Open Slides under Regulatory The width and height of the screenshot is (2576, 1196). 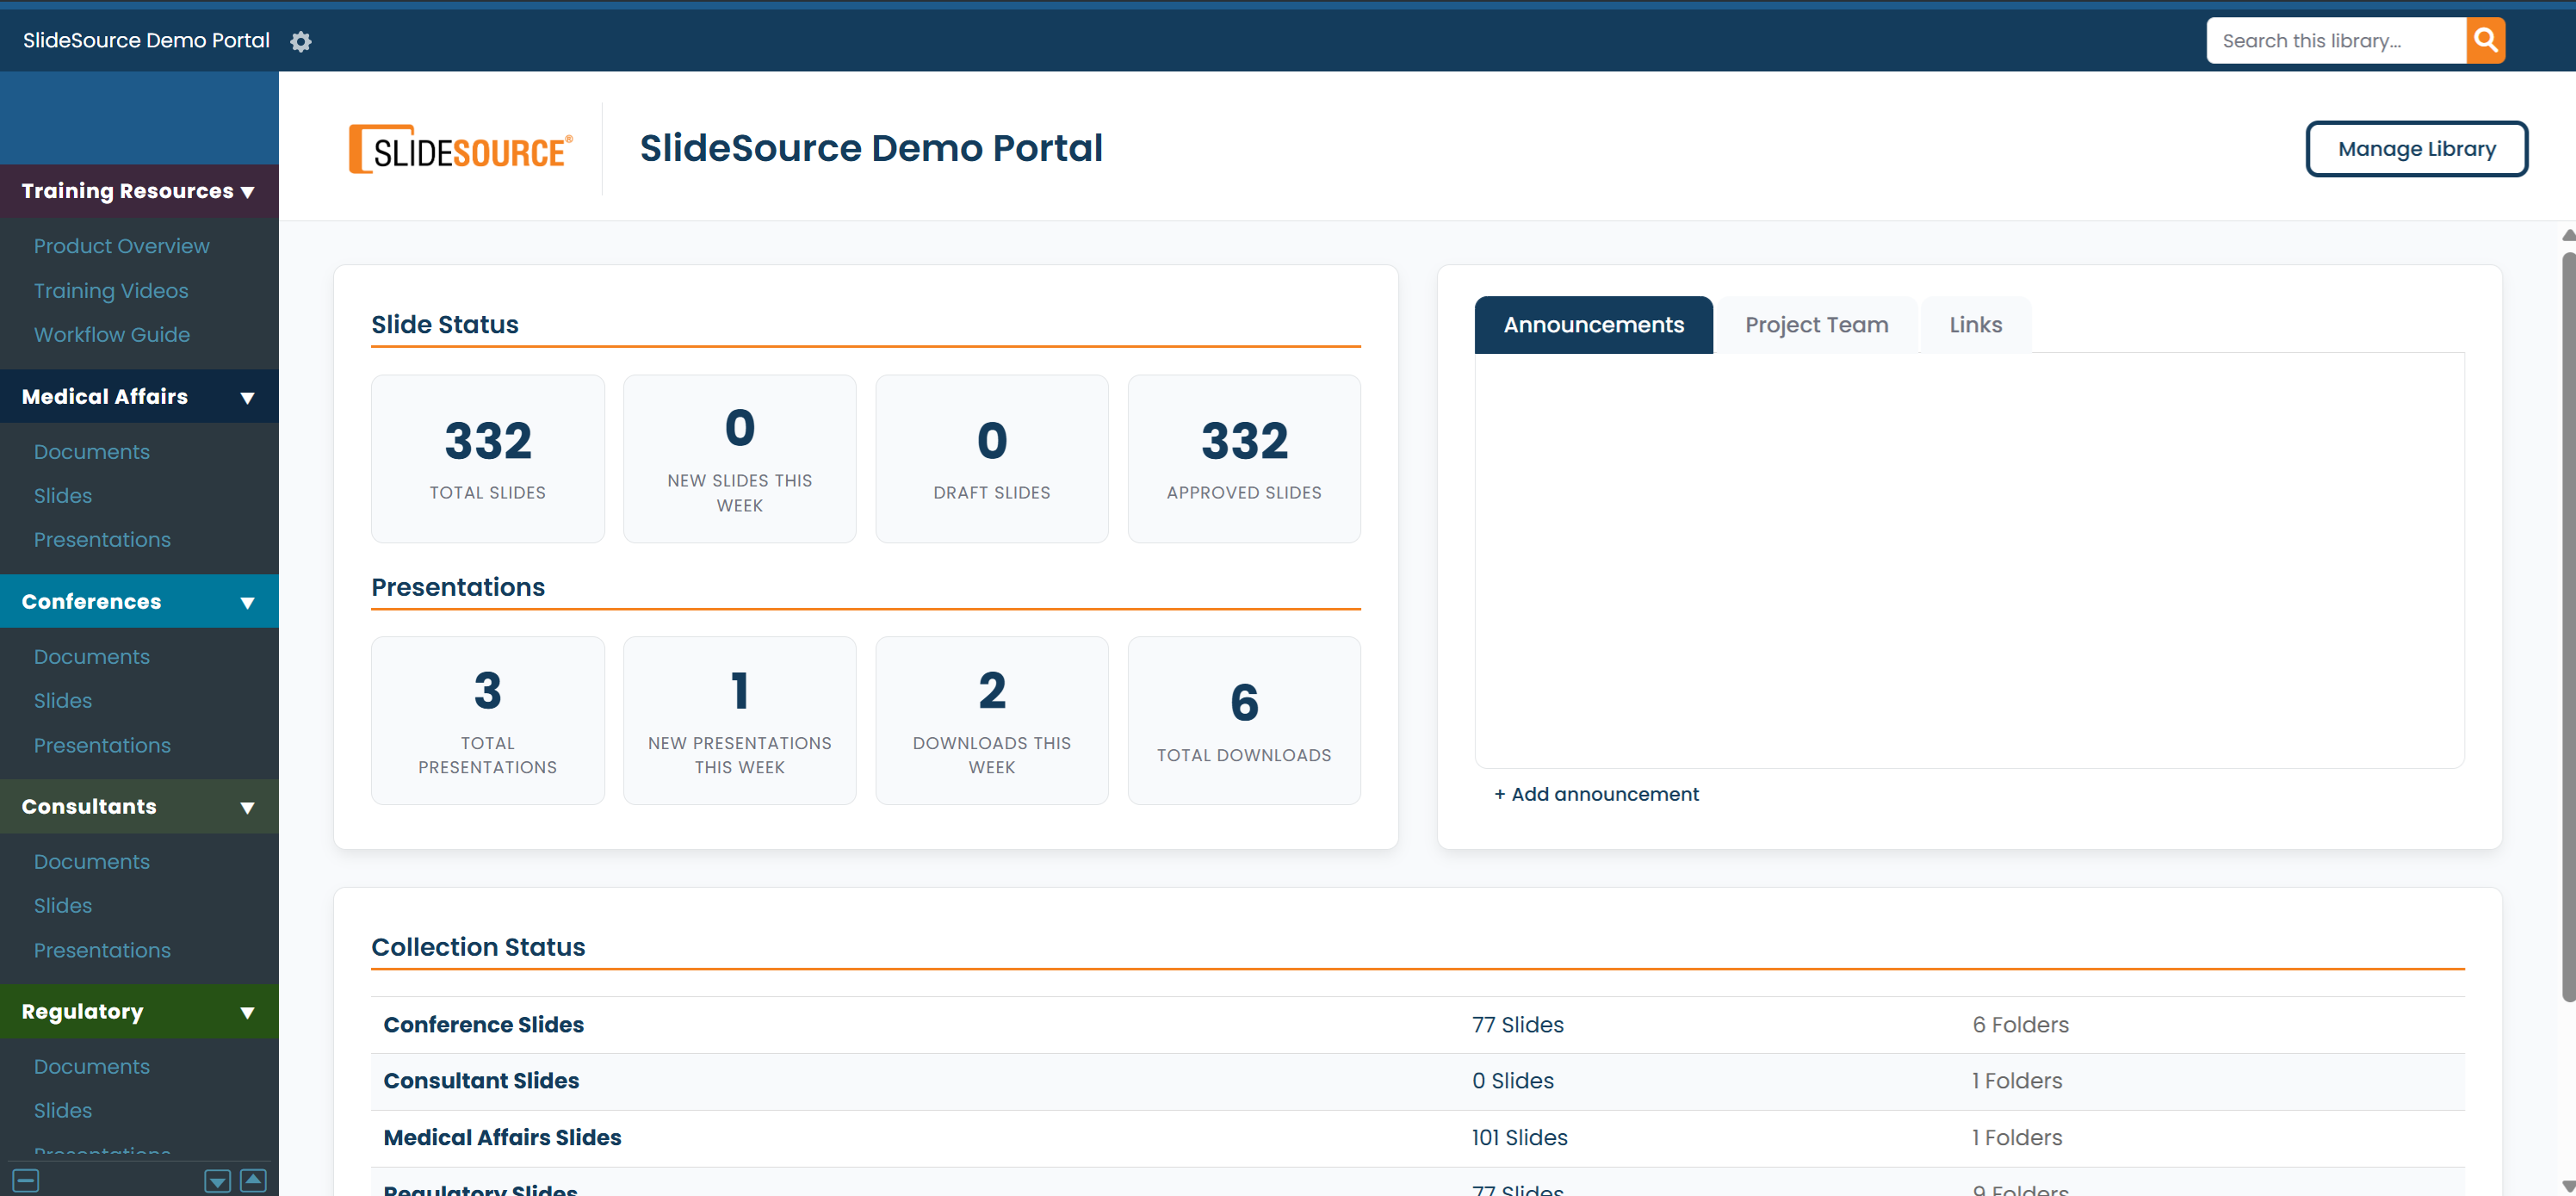[63, 1111]
